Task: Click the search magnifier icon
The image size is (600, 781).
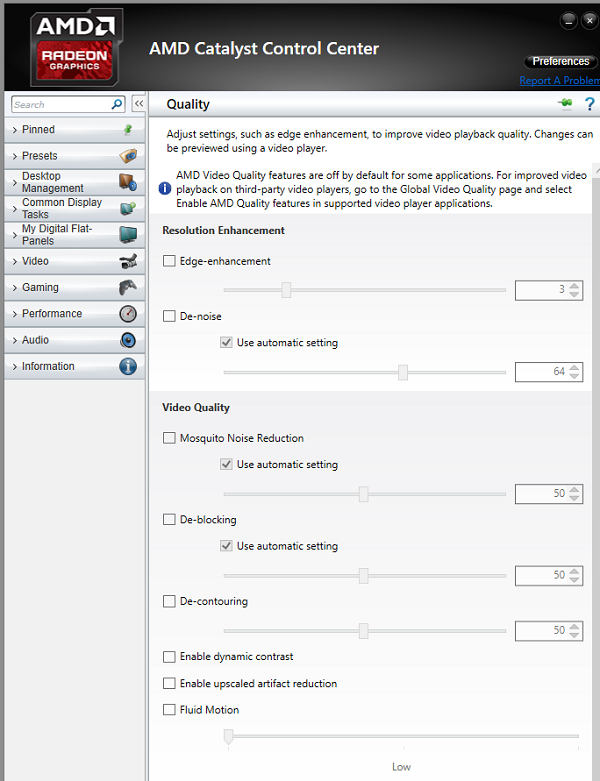Action: [117, 104]
